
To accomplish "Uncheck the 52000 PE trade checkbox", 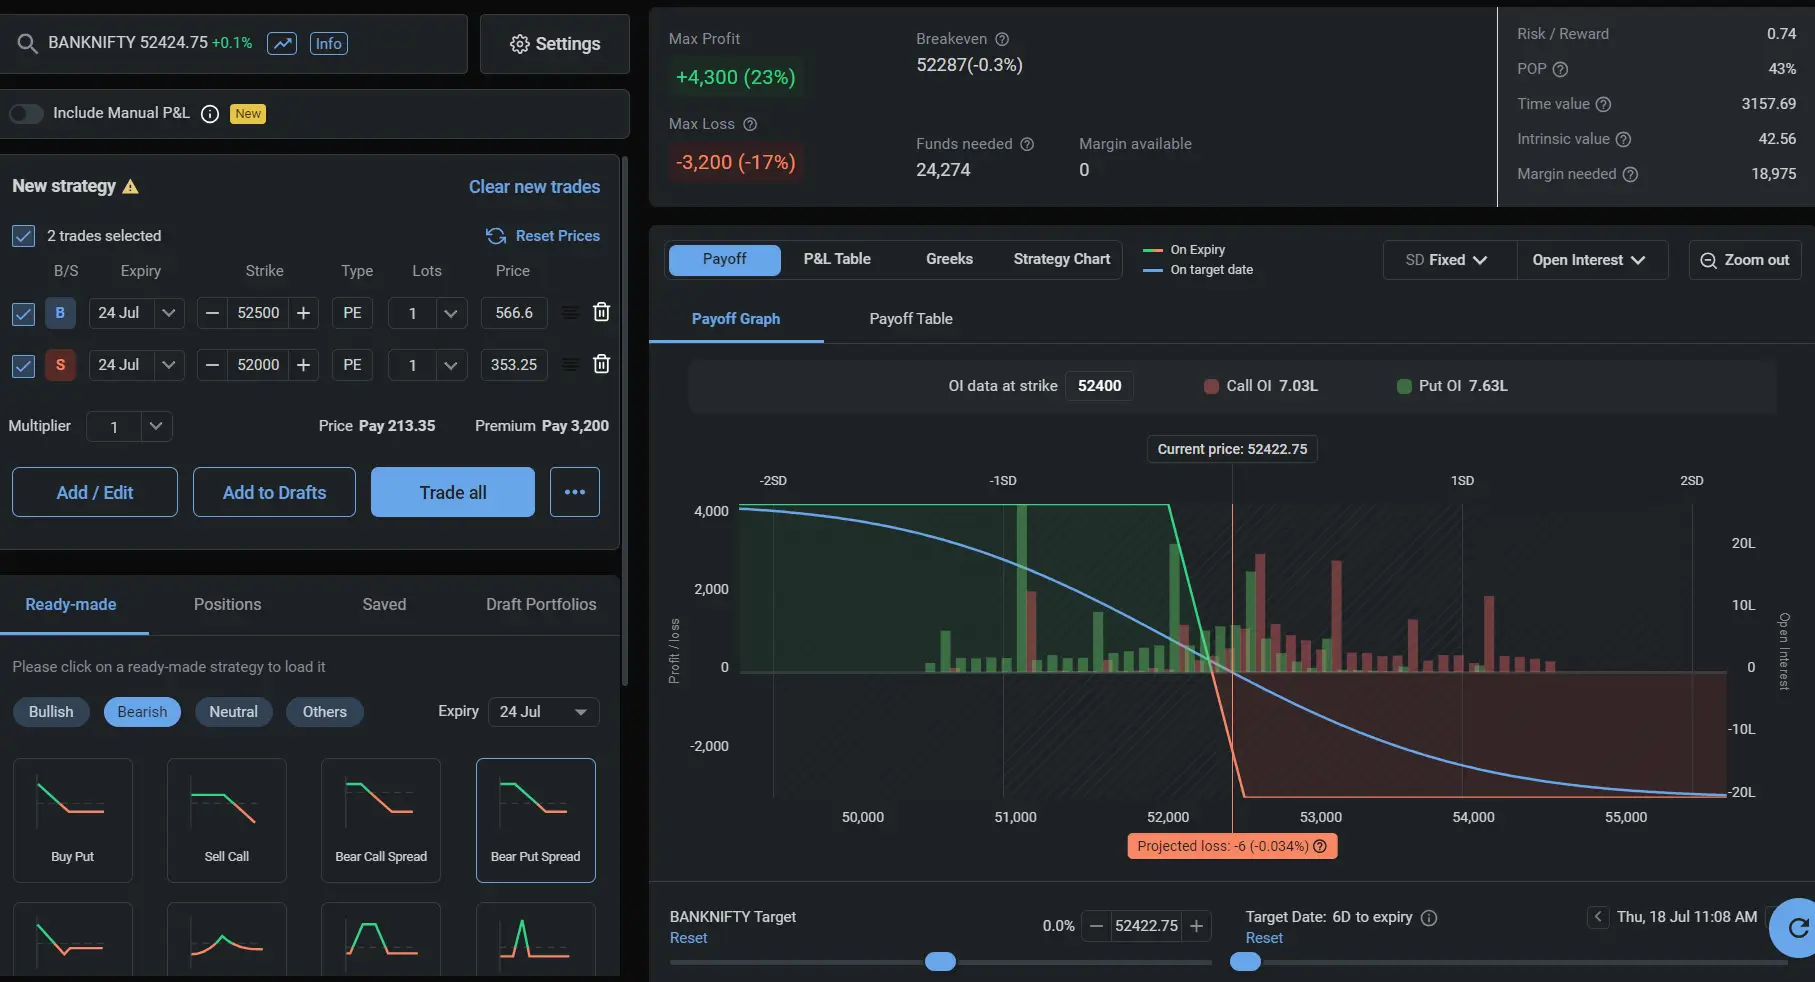I will [x=23, y=366].
